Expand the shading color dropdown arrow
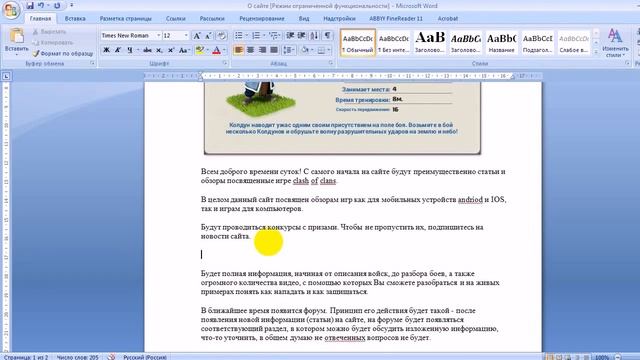The image size is (640, 360). [x=312, y=50]
